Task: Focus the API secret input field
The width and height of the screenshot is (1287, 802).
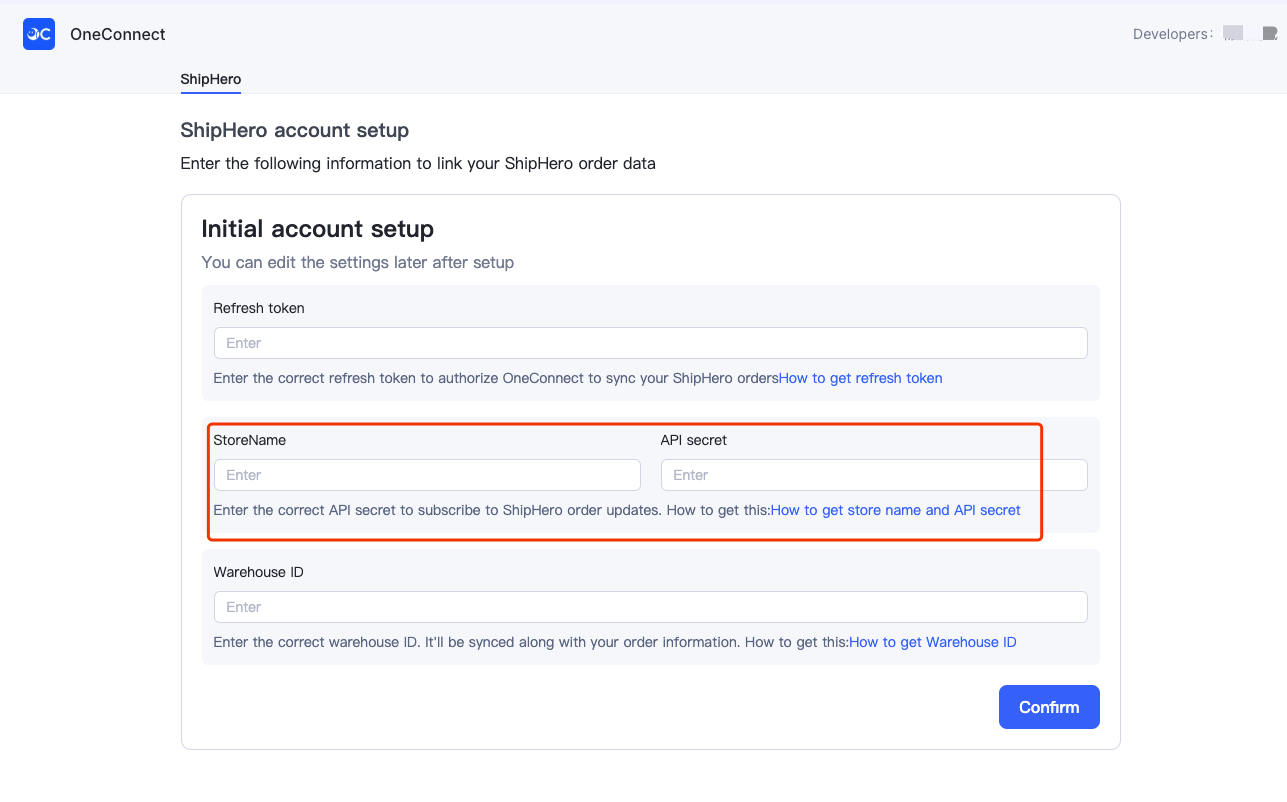Action: (874, 475)
